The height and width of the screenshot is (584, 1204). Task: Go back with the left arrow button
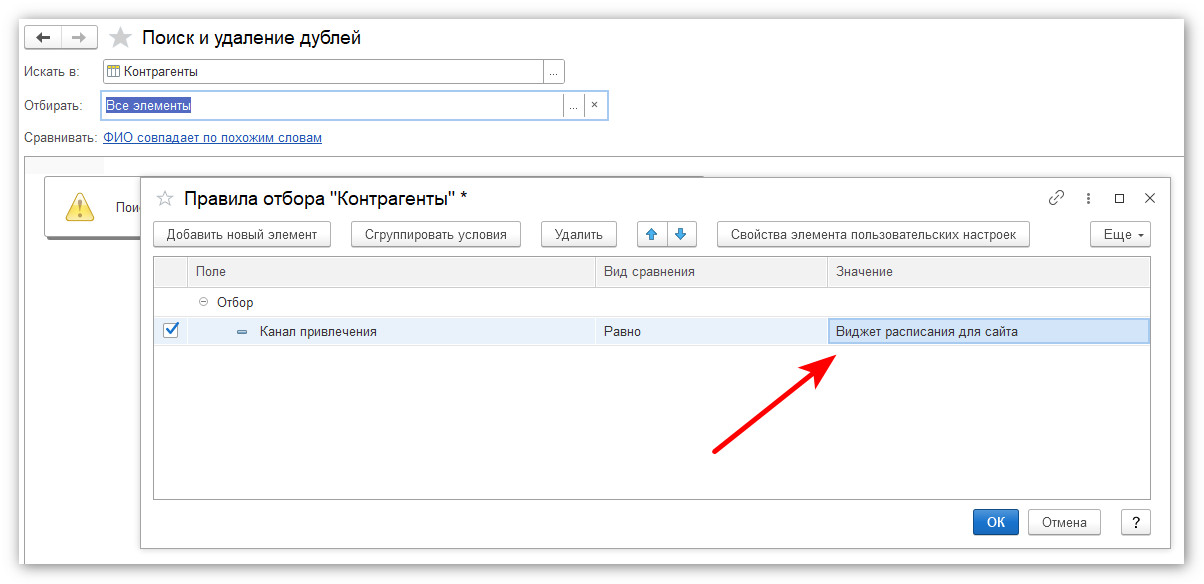(x=43, y=38)
